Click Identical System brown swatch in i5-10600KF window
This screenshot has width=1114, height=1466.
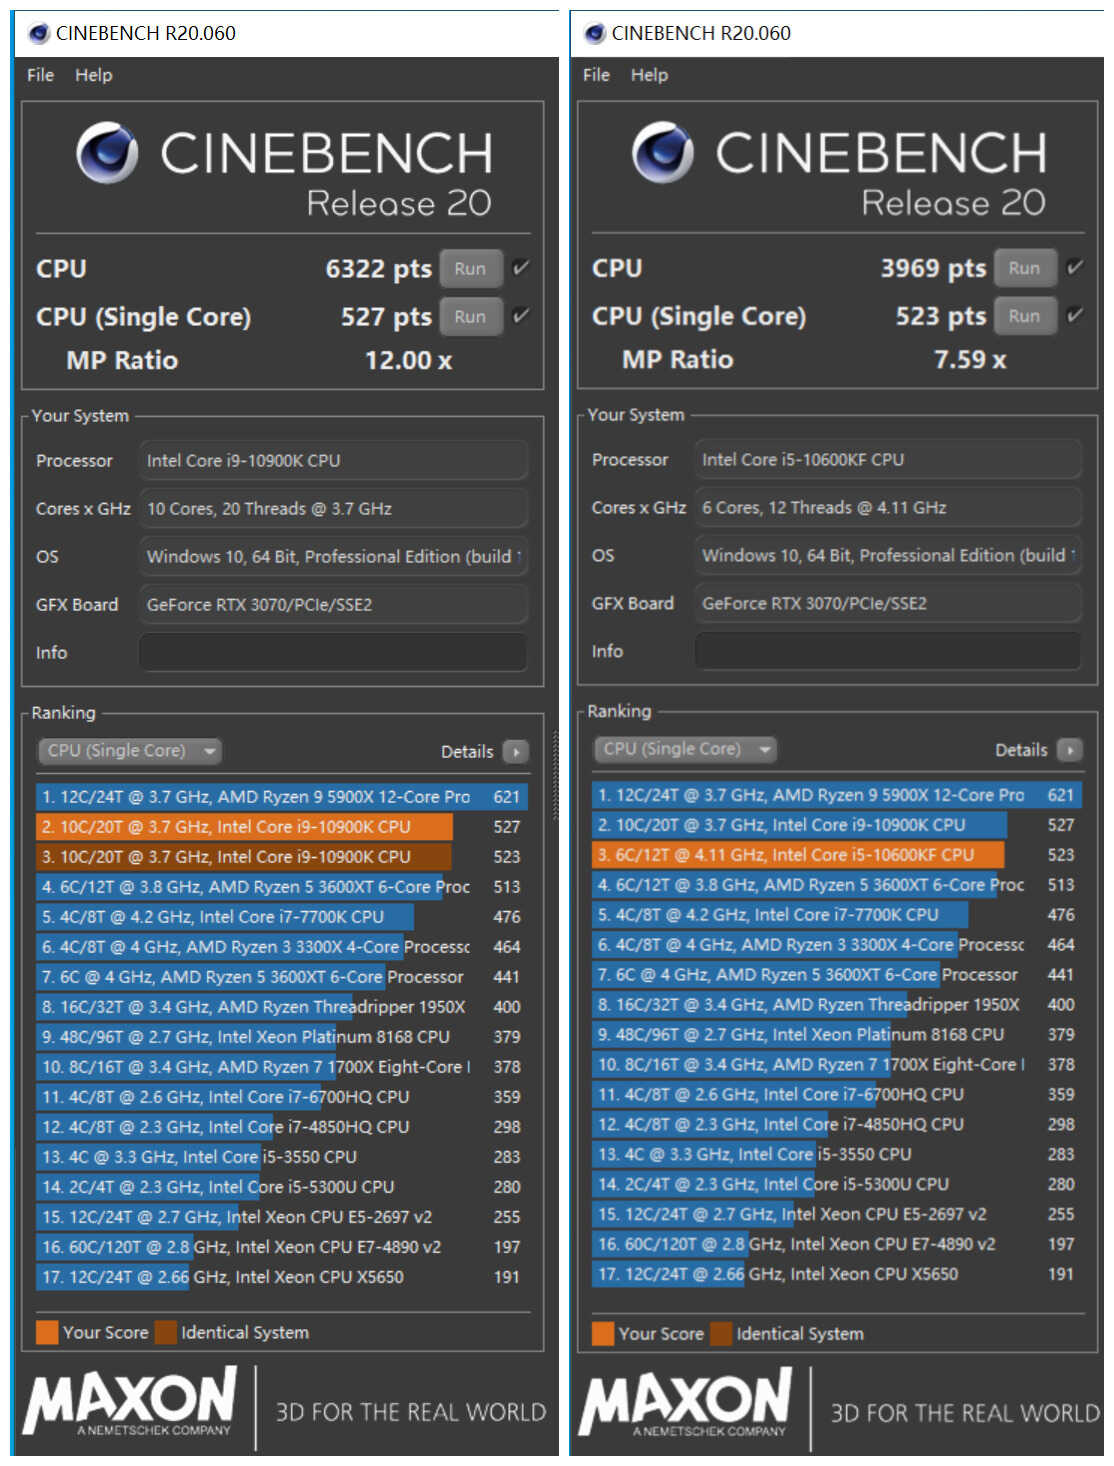pos(721,1334)
